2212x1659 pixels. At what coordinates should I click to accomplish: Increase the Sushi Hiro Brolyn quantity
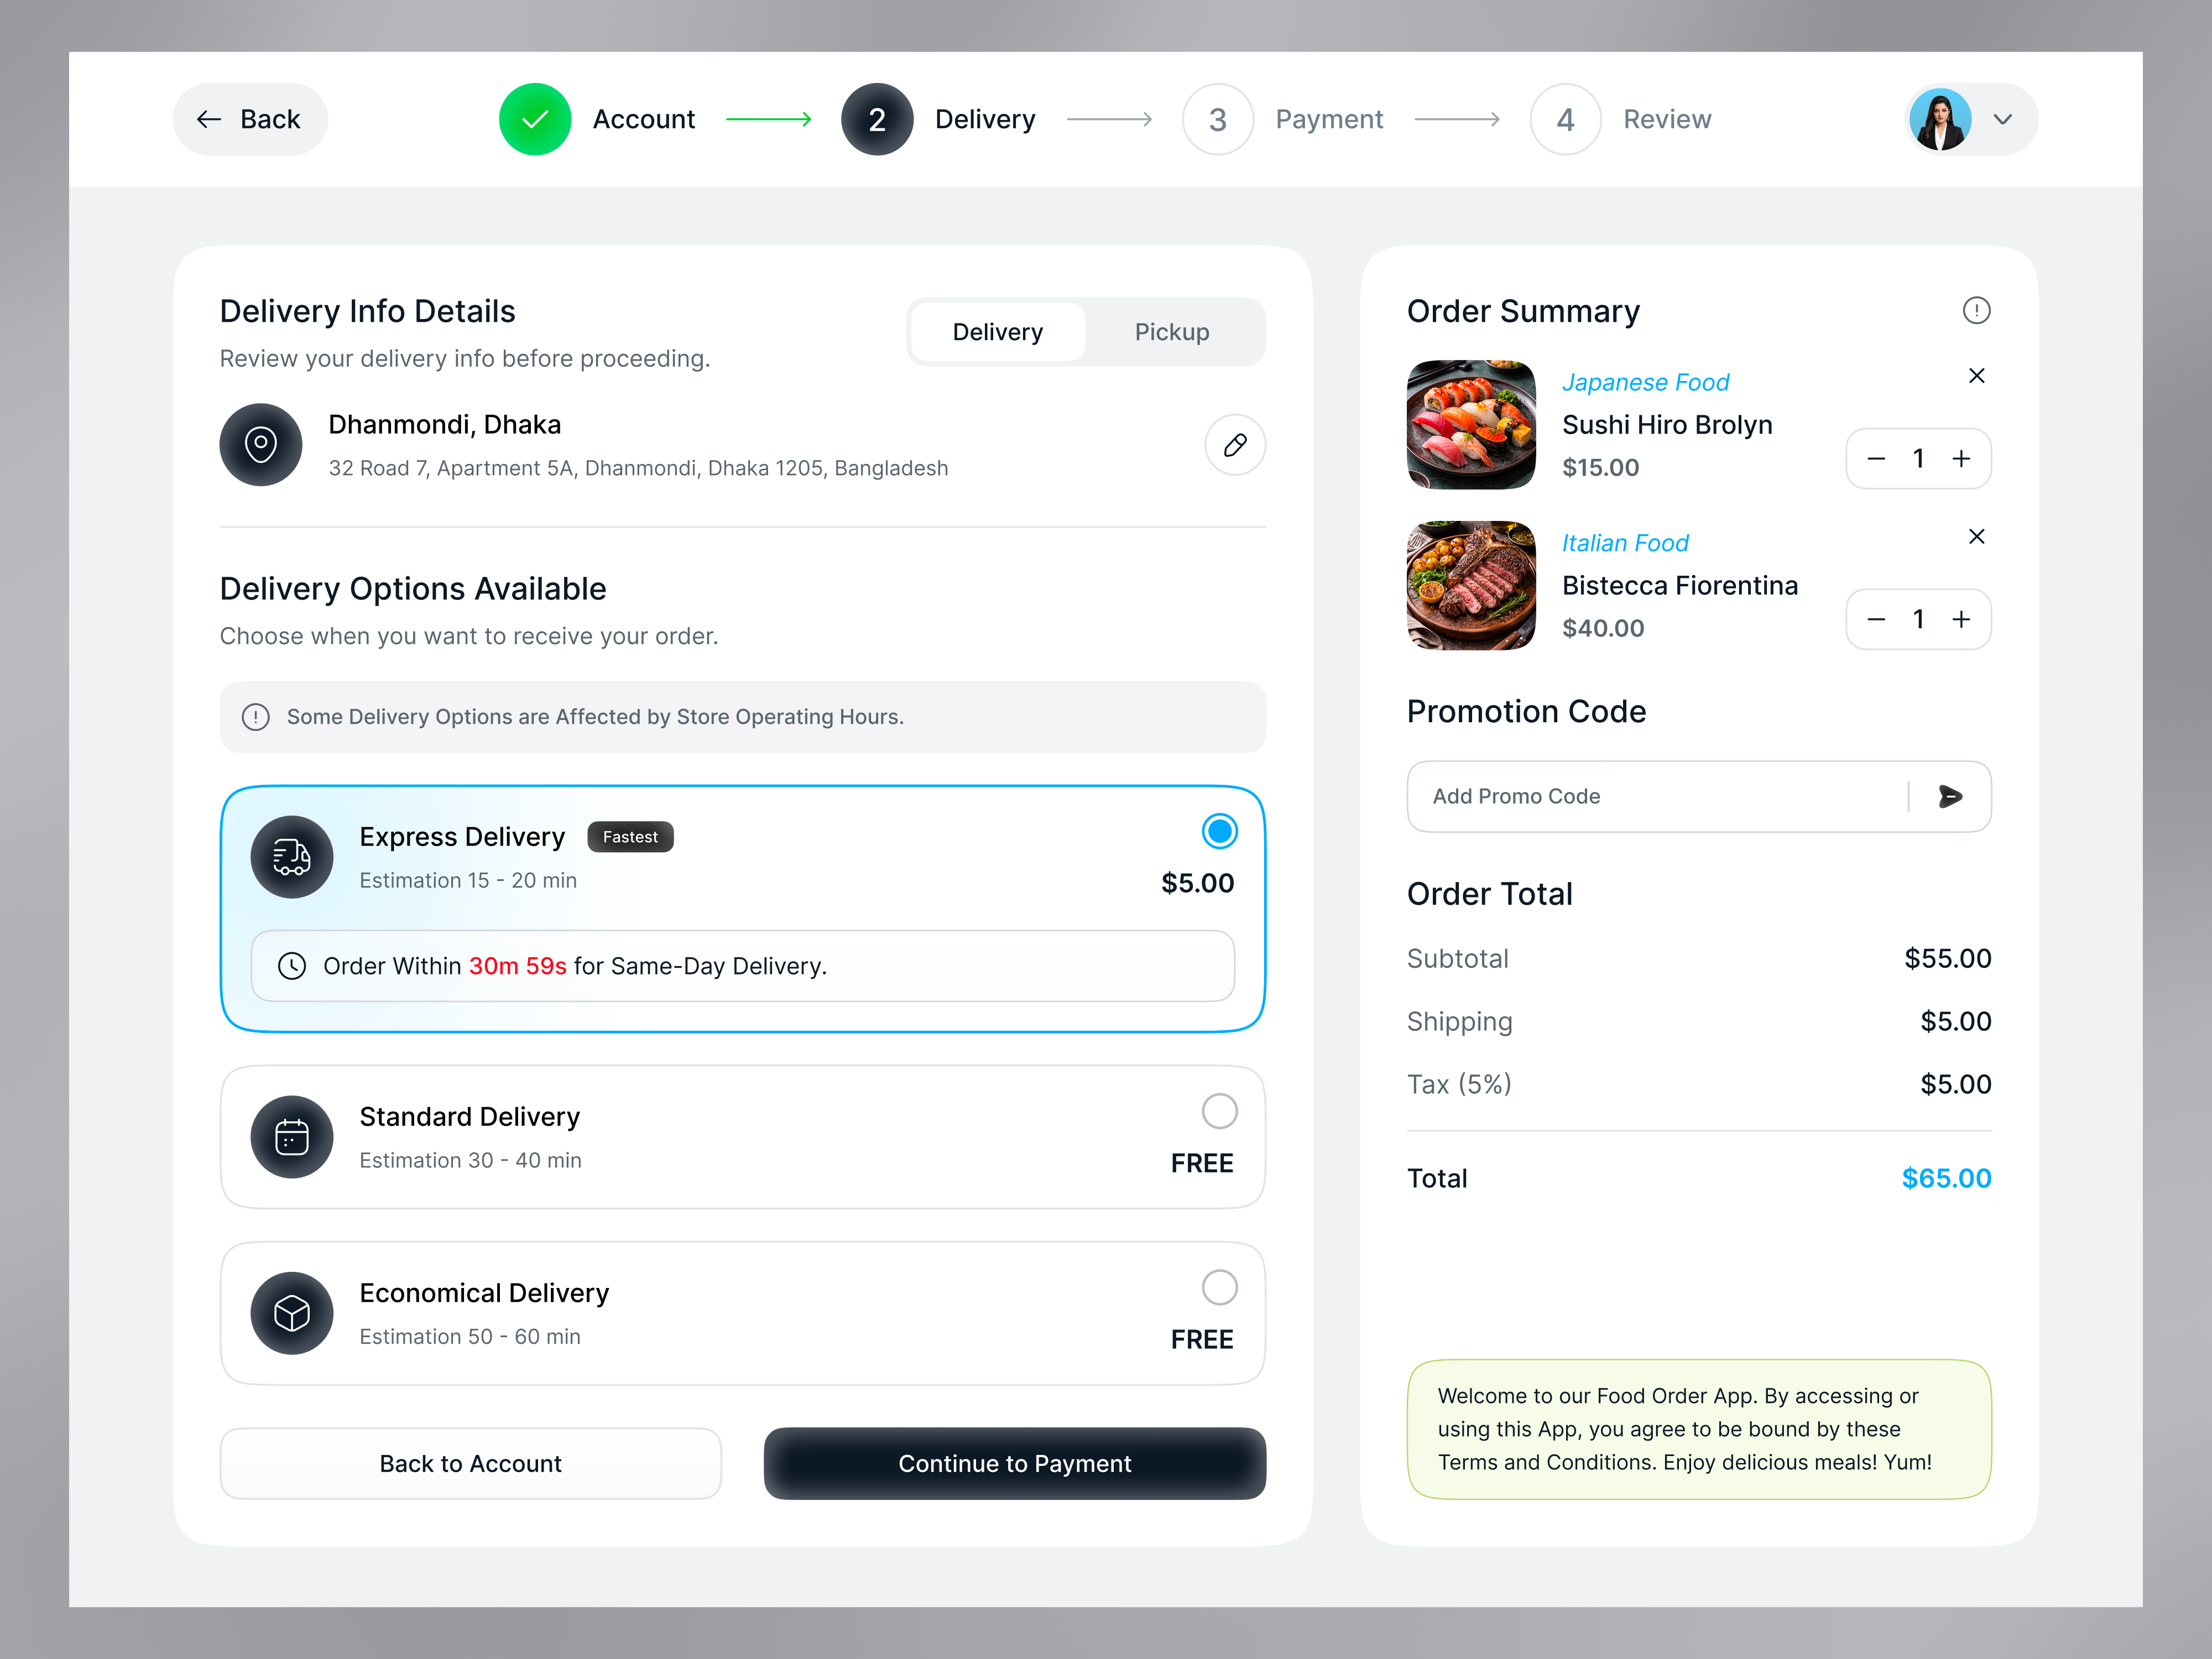[1961, 458]
